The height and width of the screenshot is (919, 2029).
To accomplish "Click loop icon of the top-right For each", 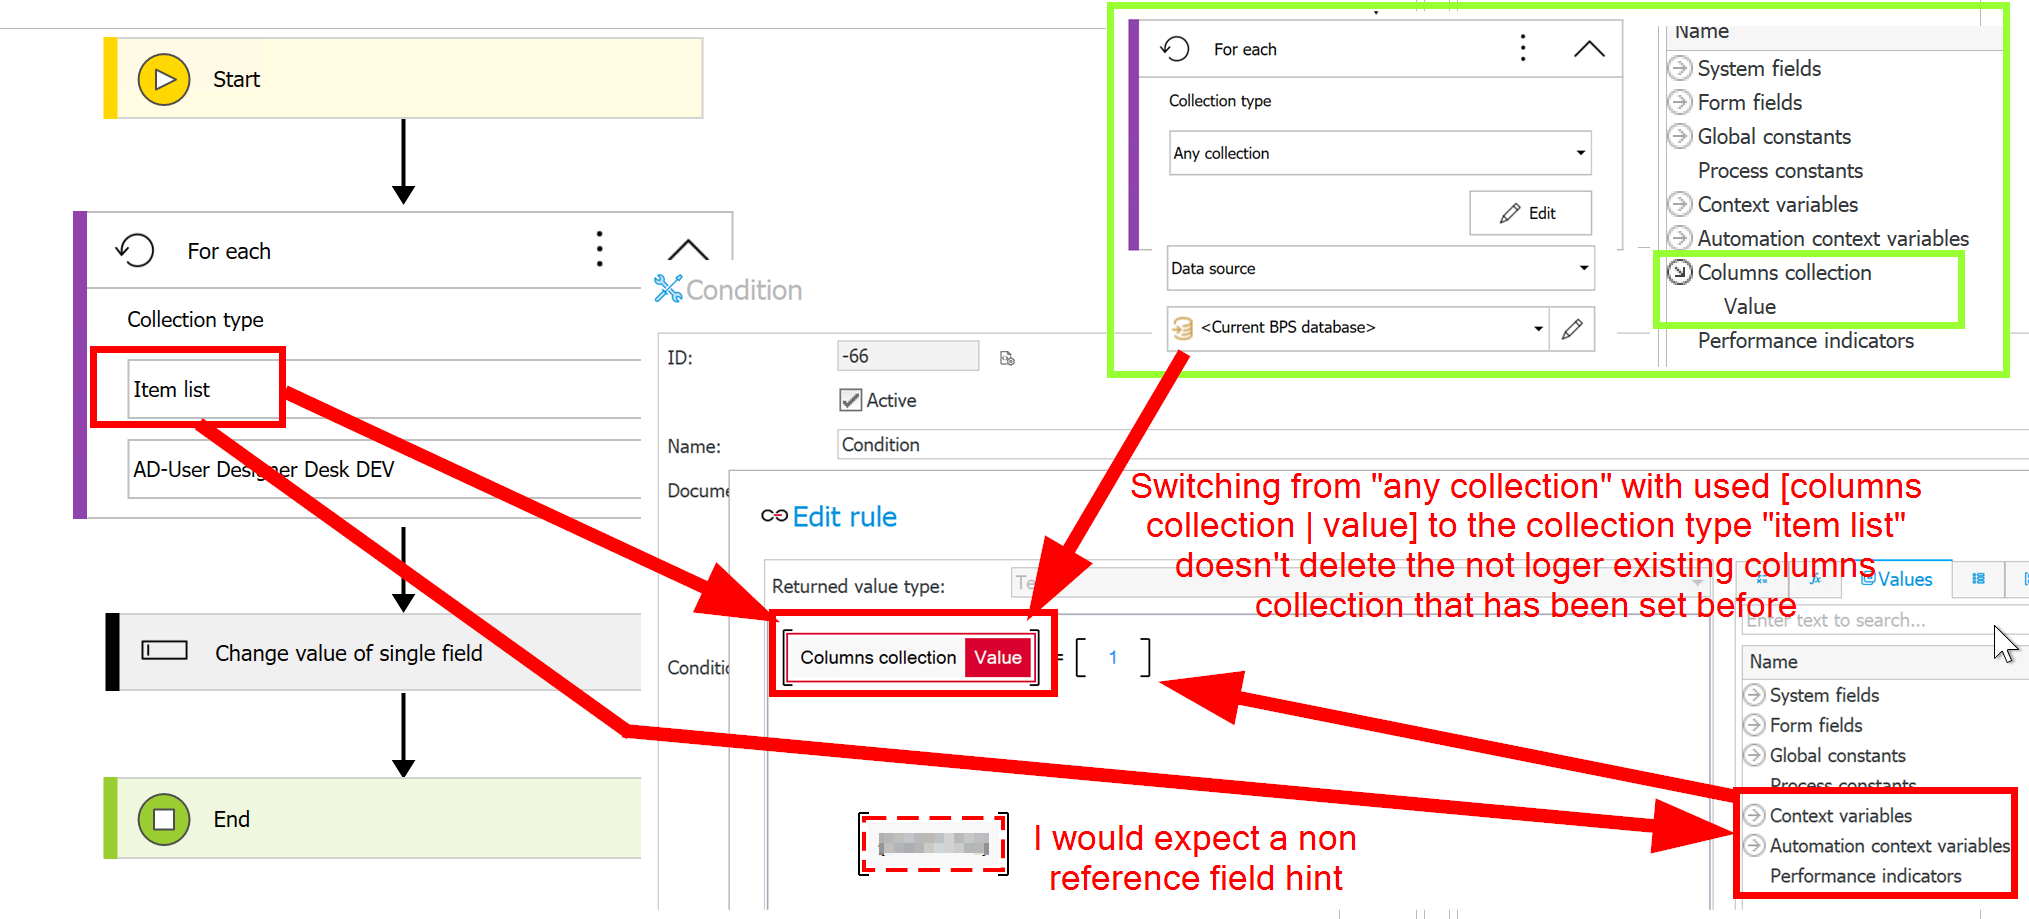I will 1175,49.
